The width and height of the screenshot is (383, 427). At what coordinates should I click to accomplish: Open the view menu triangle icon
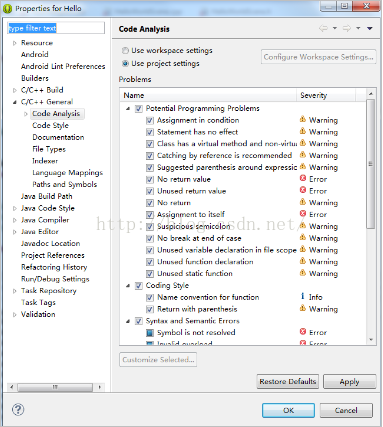click(370, 28)
